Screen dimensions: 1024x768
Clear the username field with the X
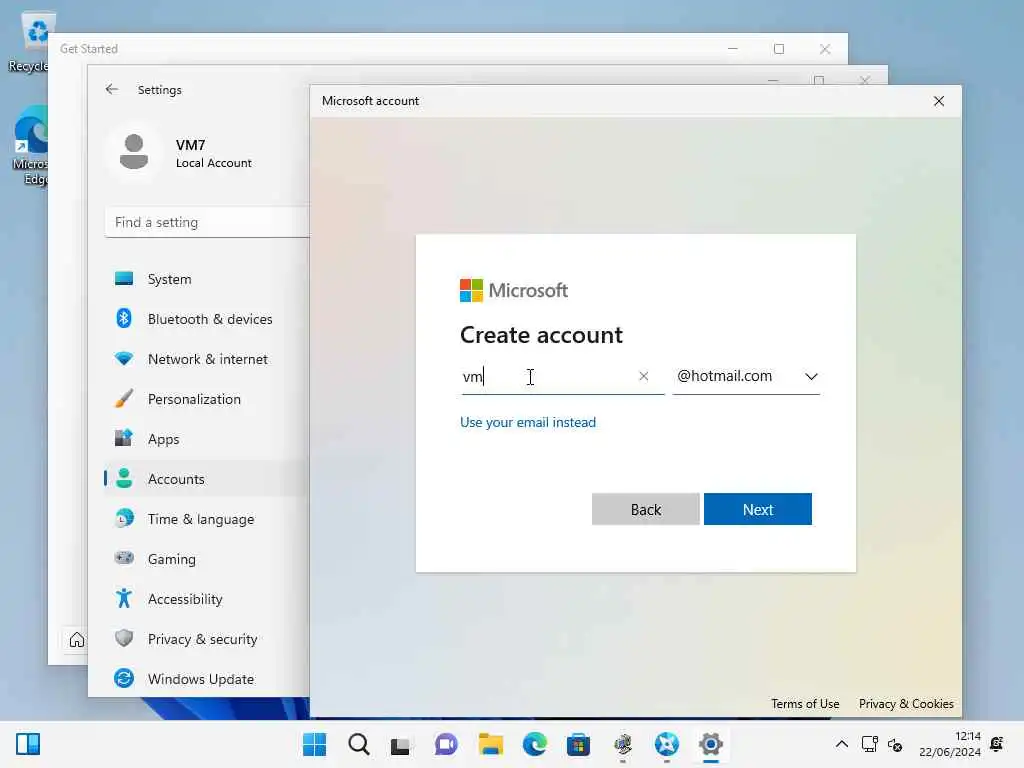(644, 376)
